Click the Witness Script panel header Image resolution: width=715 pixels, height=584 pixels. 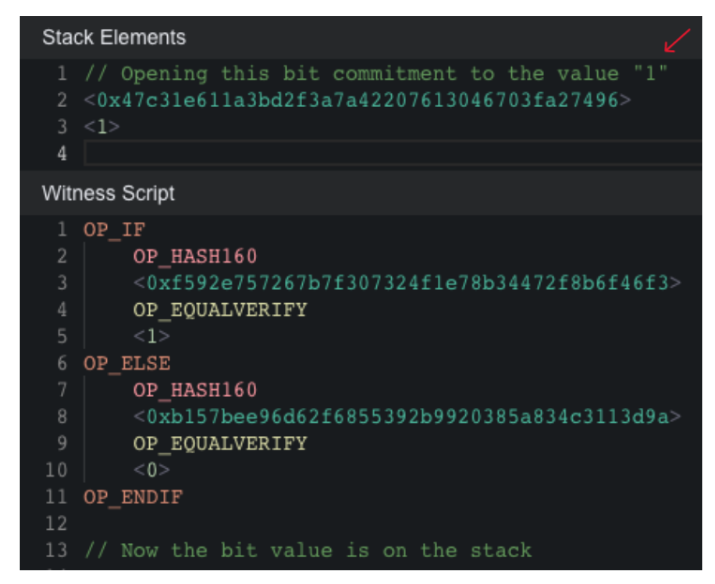(361, 193)
